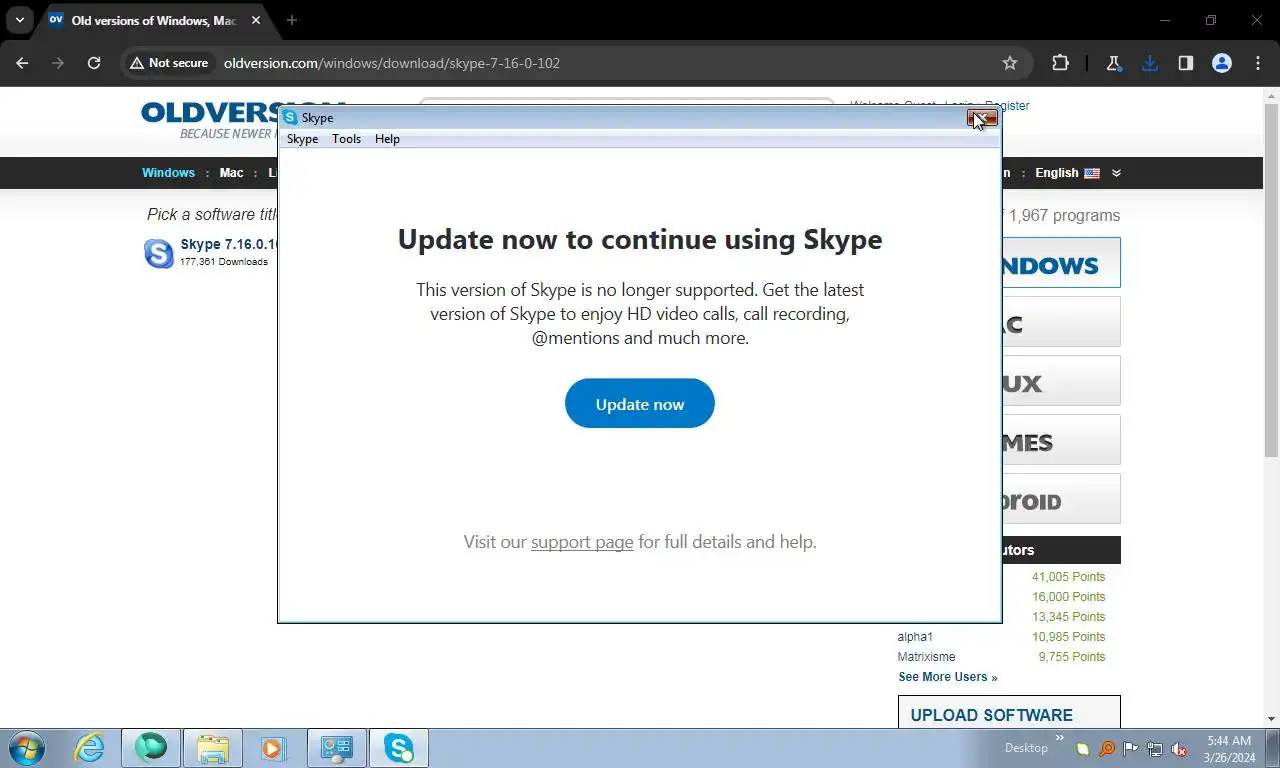Reload the oldversion.com page
Screen dimensions: 1280x768
tap(94, 63)
